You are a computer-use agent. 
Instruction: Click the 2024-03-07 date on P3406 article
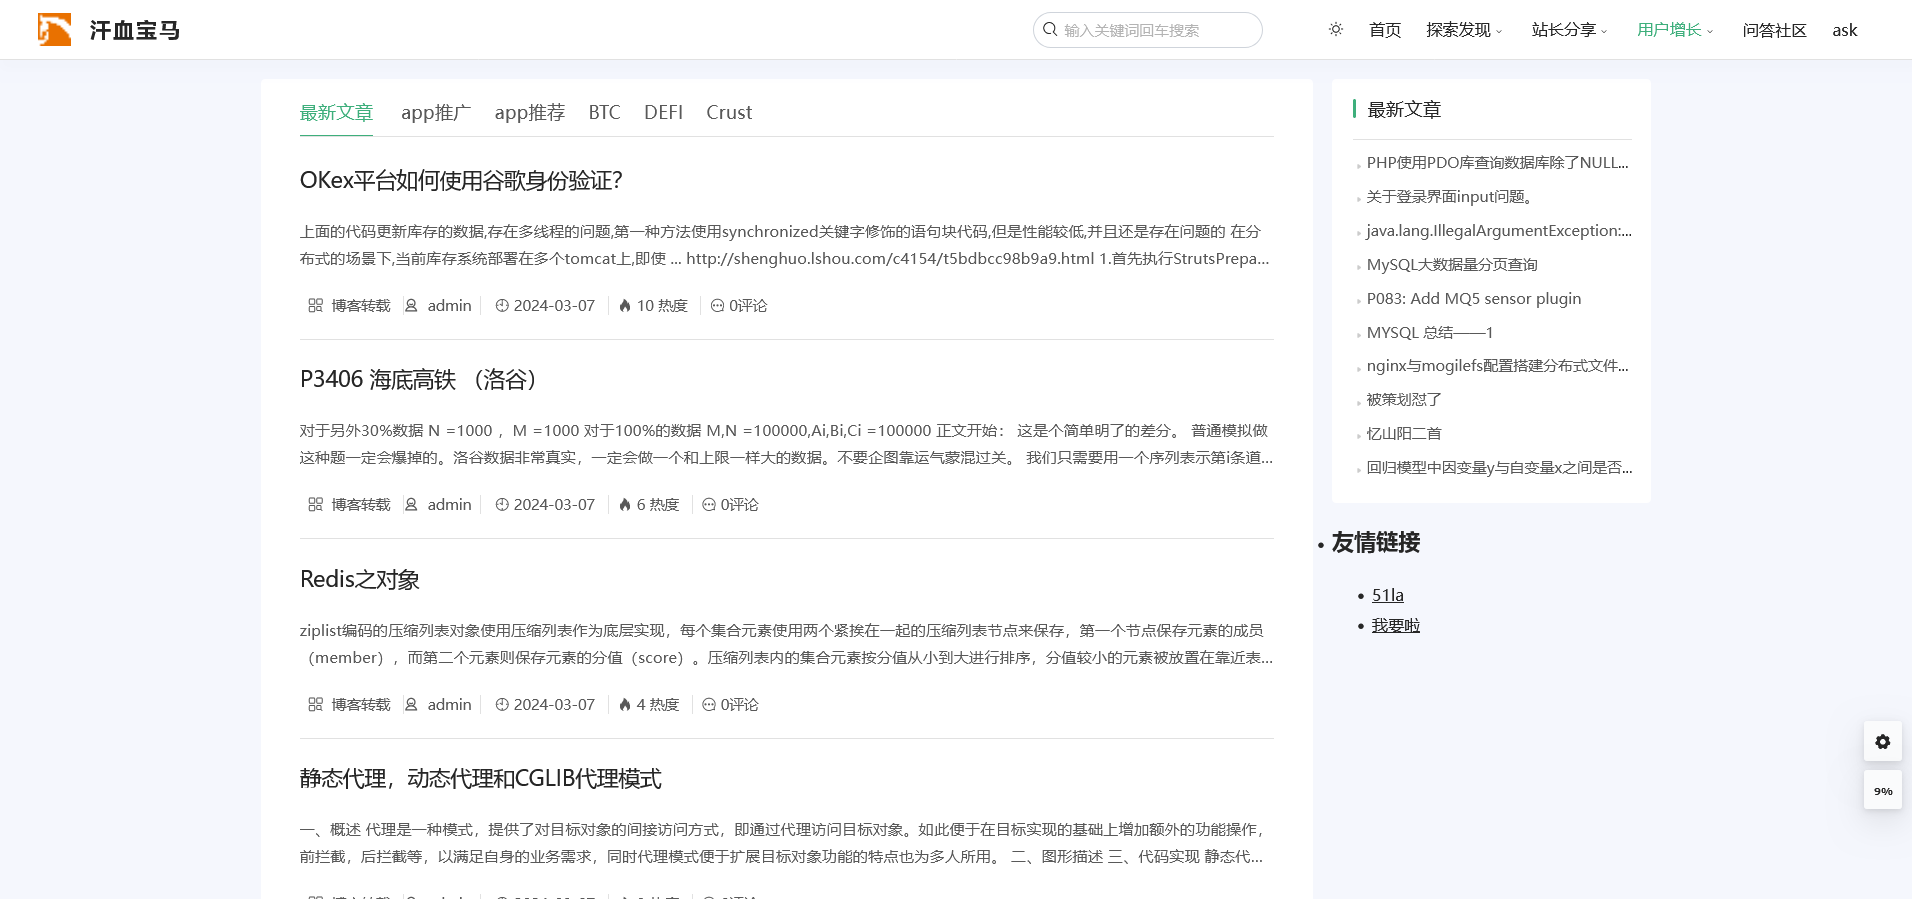[x=554, y=505]
